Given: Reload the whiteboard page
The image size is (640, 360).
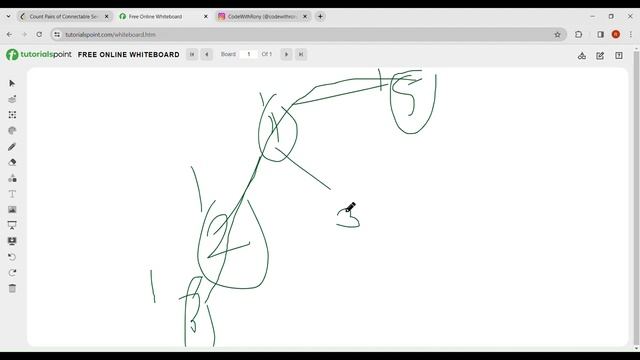Looking at the screenshot, I should click(x=39, y=35).
